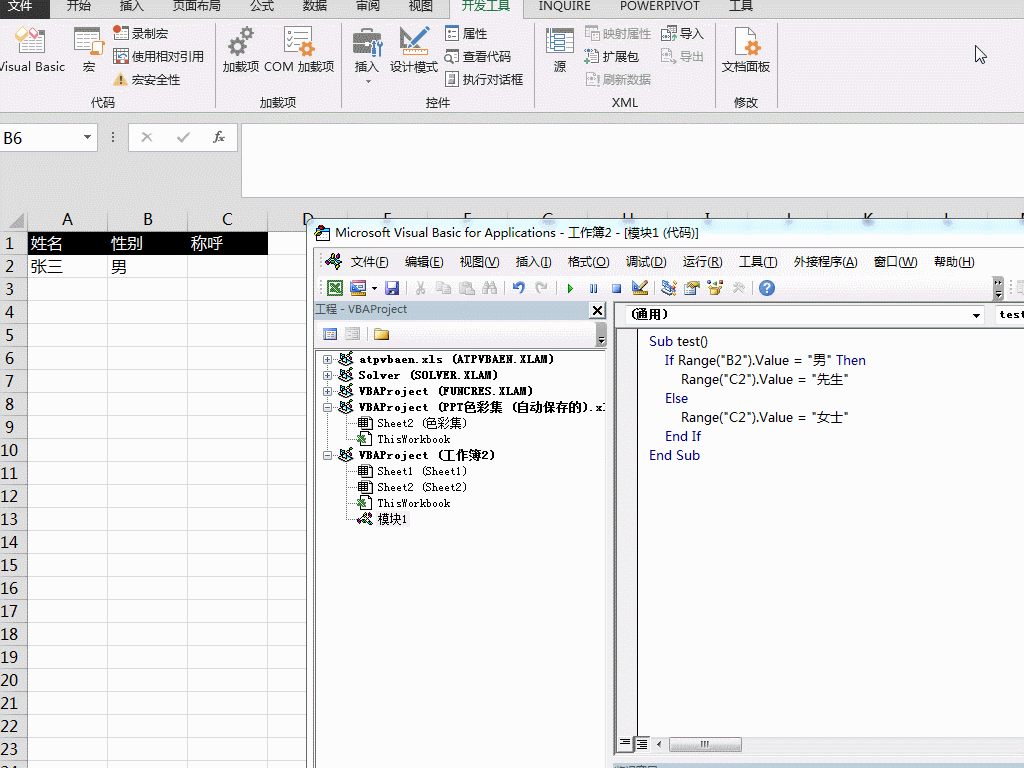Screen dimensions: 1024x768
Task: Click 属性 in the 控件 group
Action: [x=466, y=33]
